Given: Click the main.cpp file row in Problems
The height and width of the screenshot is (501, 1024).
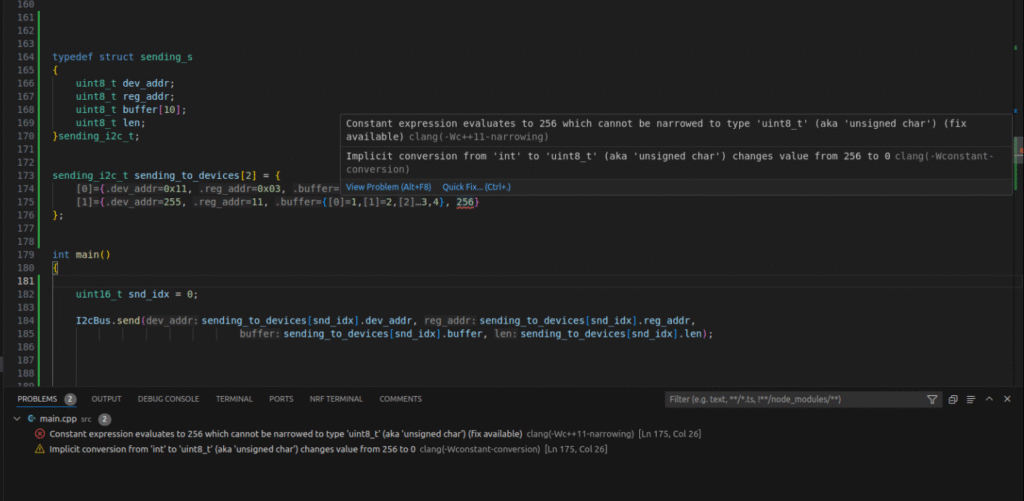Looking at the screenshot, I should [x=512, y=418].
